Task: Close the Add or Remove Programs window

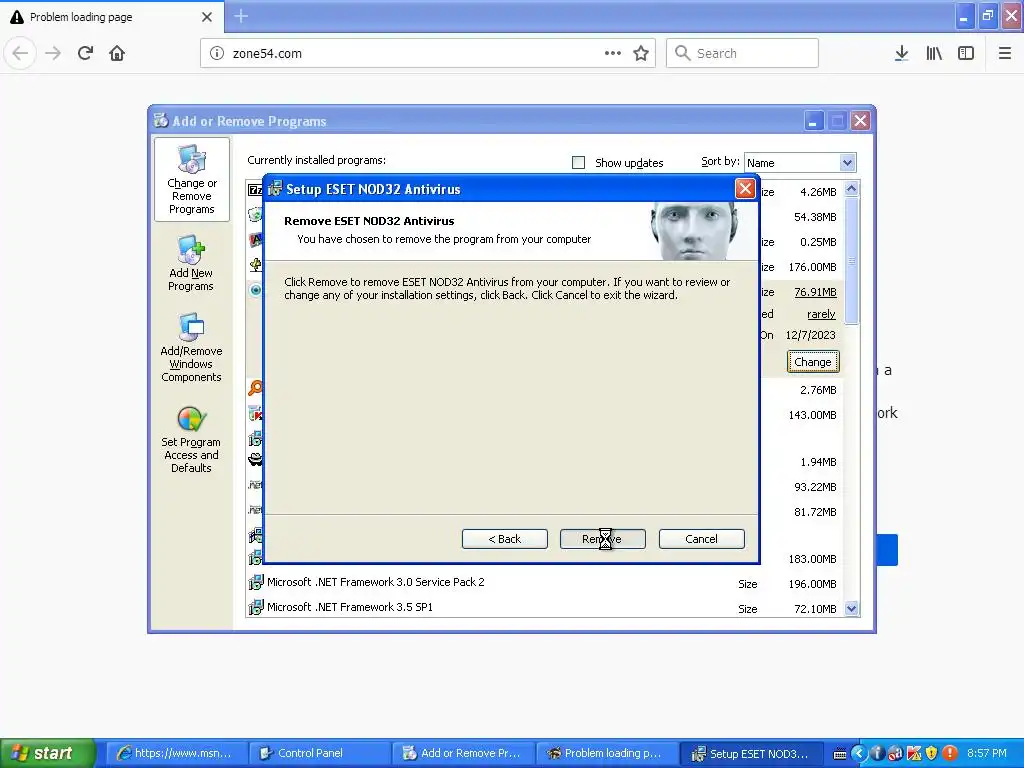Action: click(x=861, y=121)
